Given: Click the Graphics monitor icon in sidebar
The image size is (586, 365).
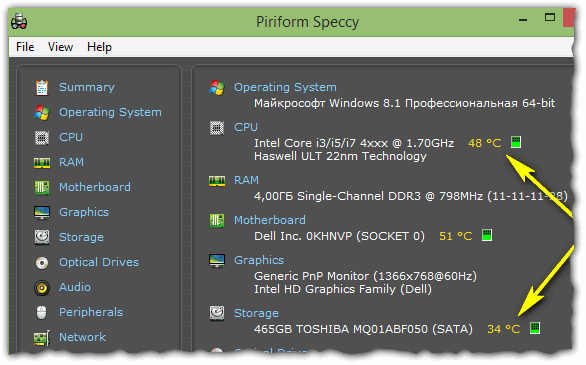Looking at the screenshot, I should click(42, 213).
